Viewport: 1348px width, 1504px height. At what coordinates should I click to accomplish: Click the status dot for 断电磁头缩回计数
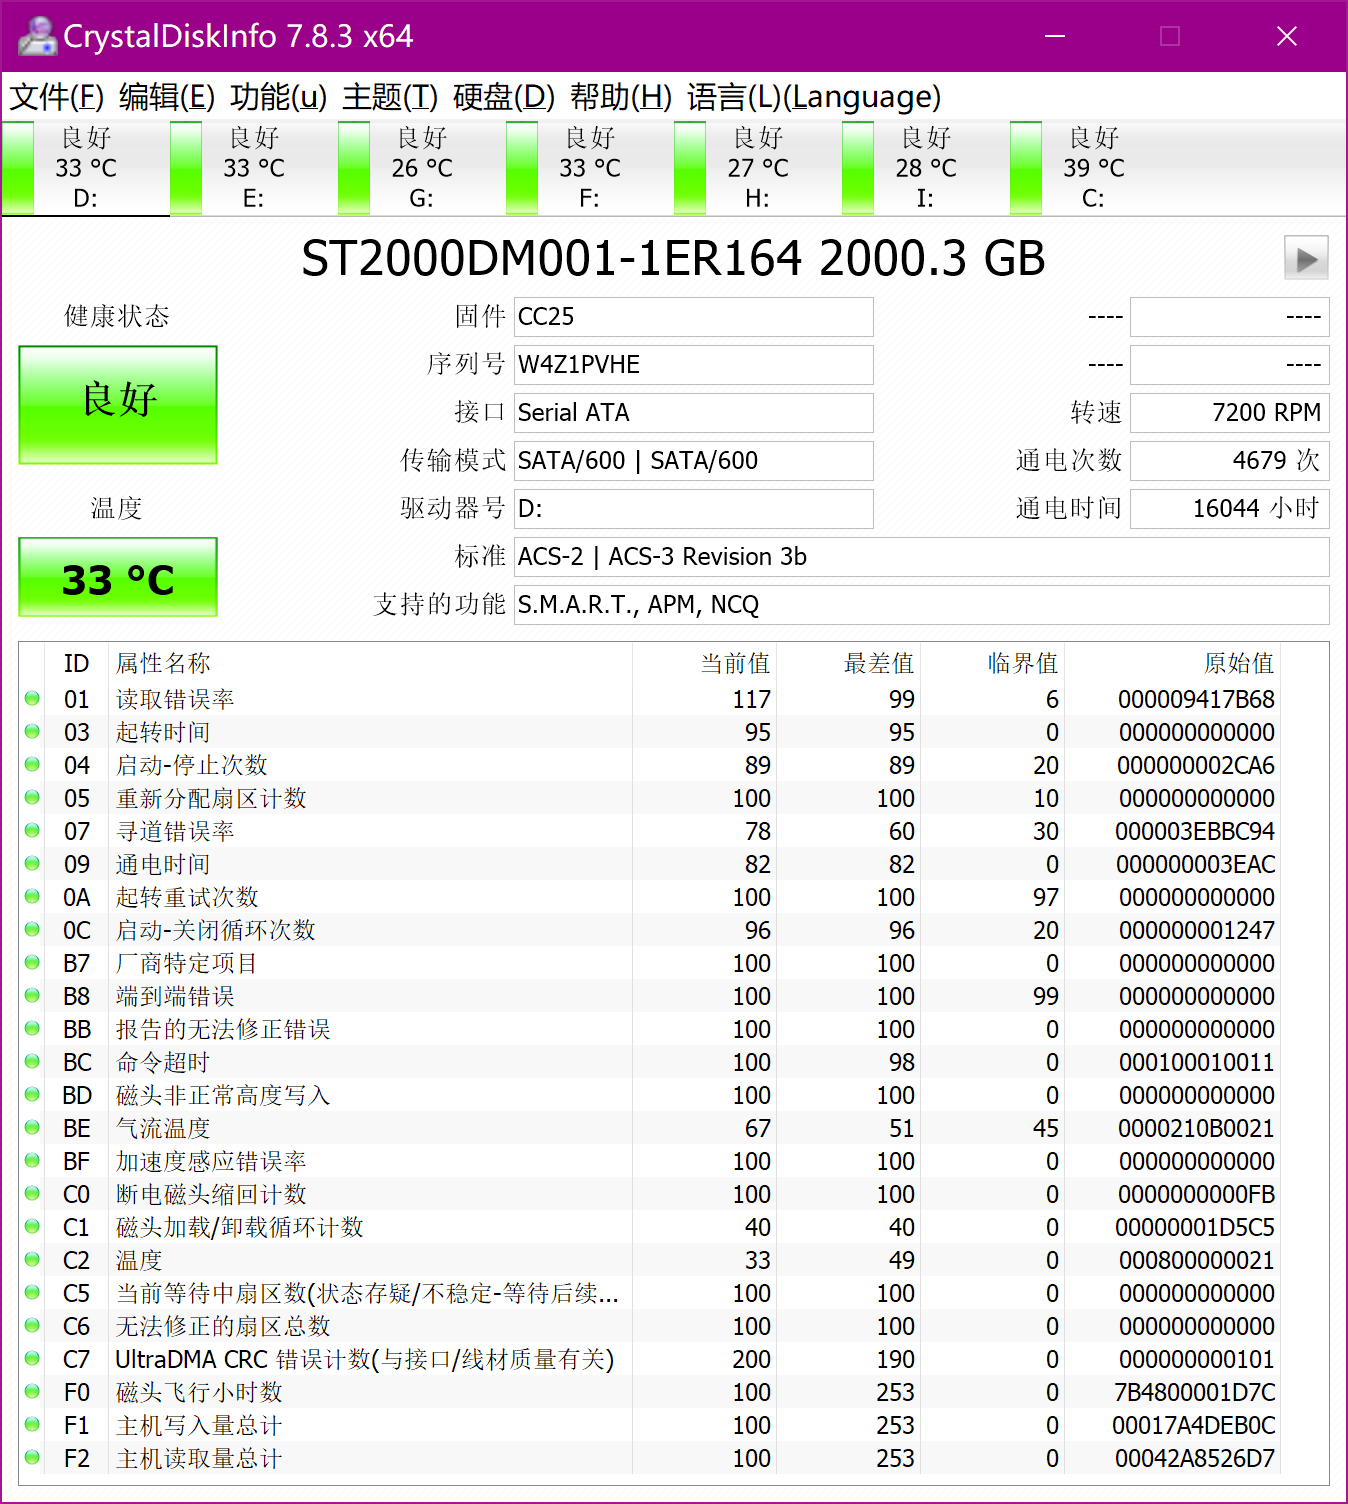pyautogui.click(x=32, y=1193)
